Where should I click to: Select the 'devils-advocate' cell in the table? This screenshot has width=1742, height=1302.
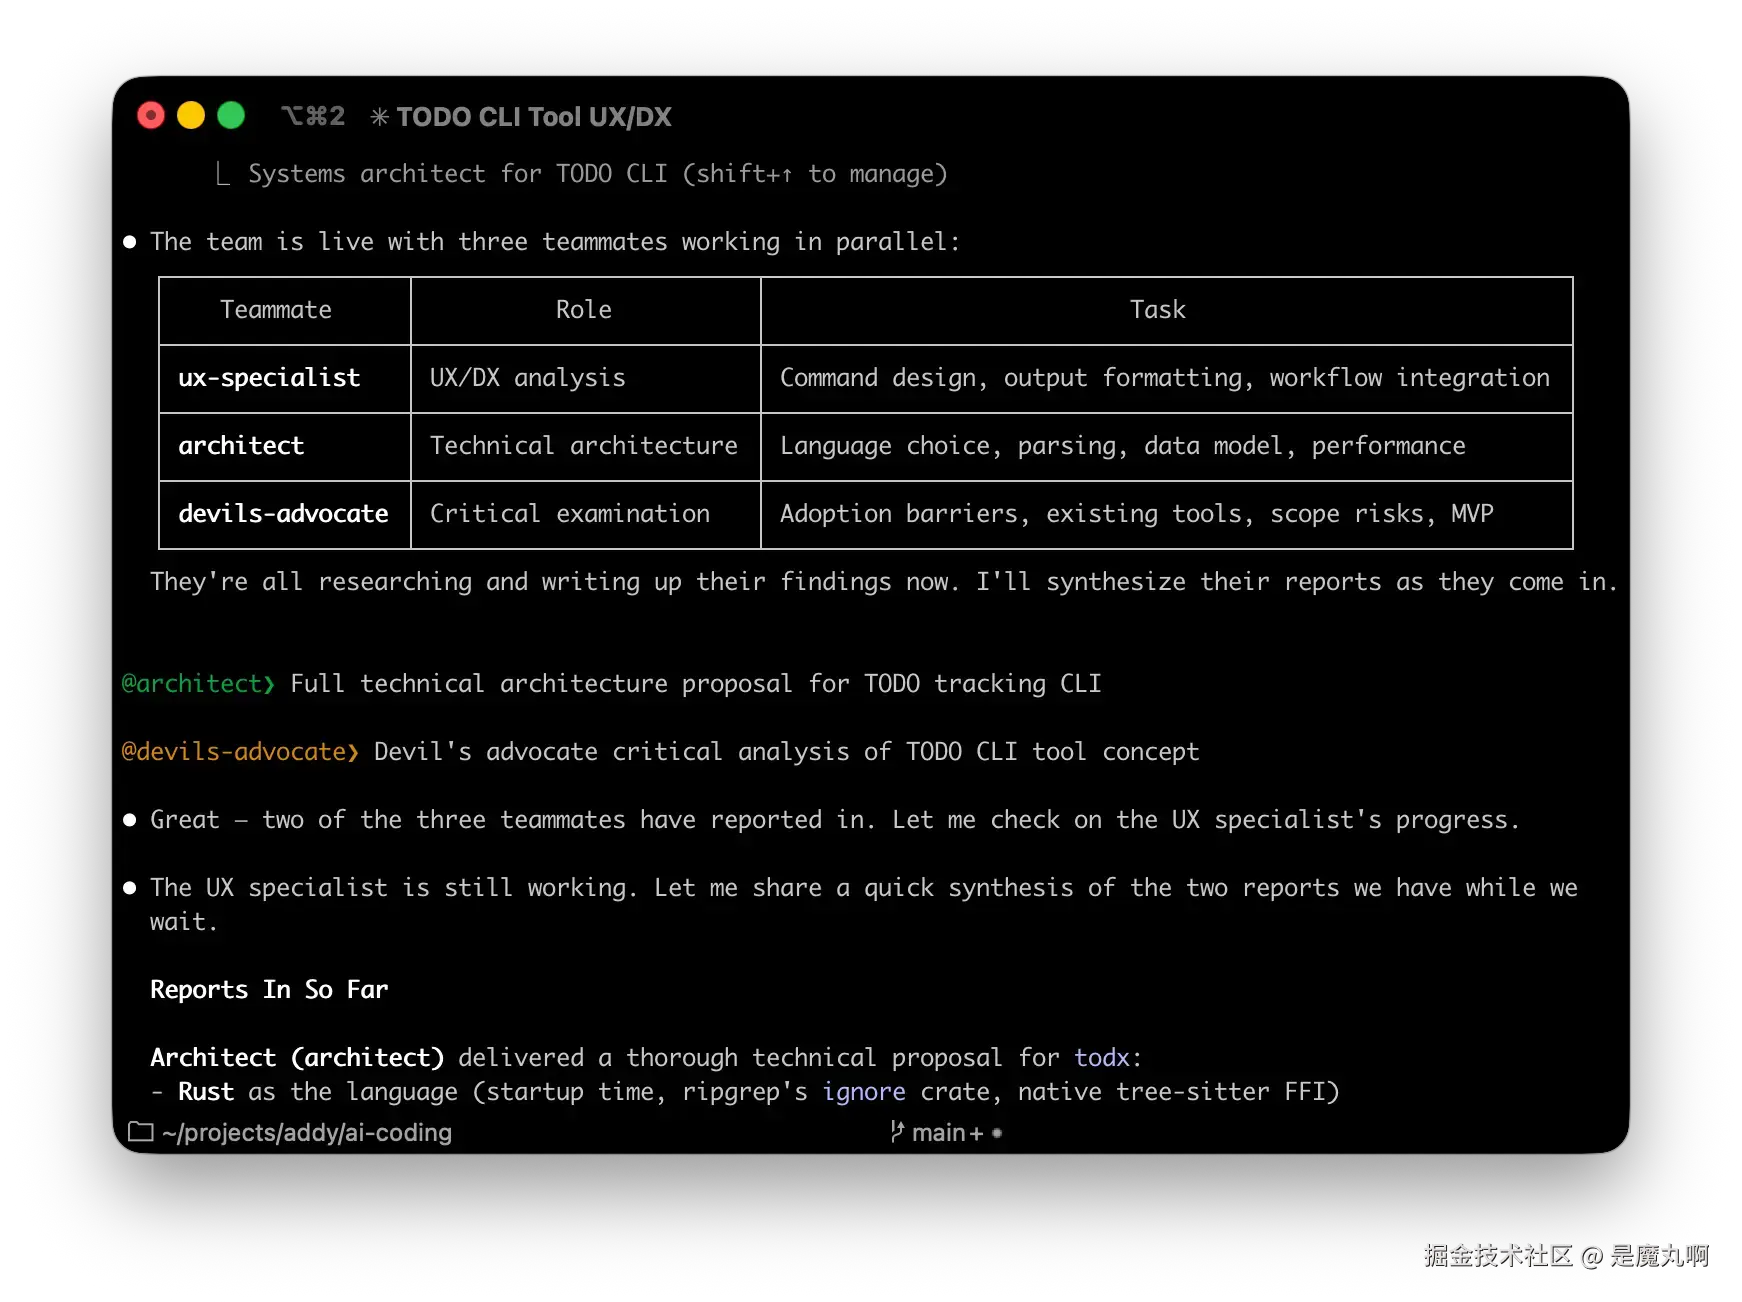coord(284,514)
